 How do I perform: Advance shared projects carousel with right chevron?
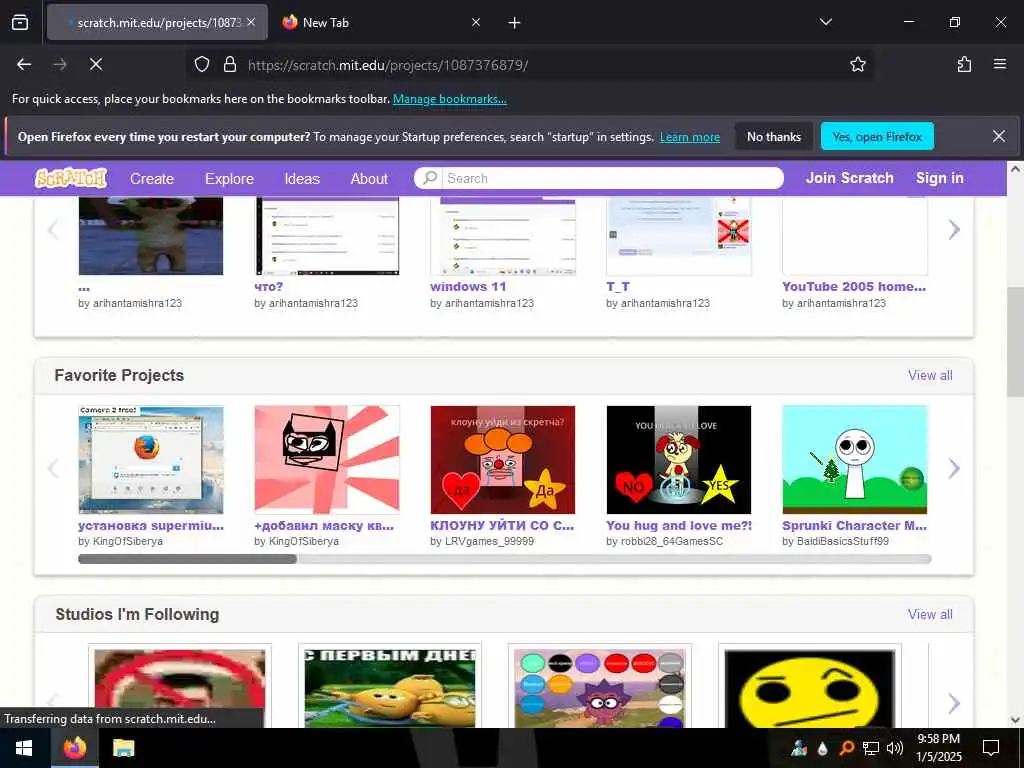click(x=954, y=229)
